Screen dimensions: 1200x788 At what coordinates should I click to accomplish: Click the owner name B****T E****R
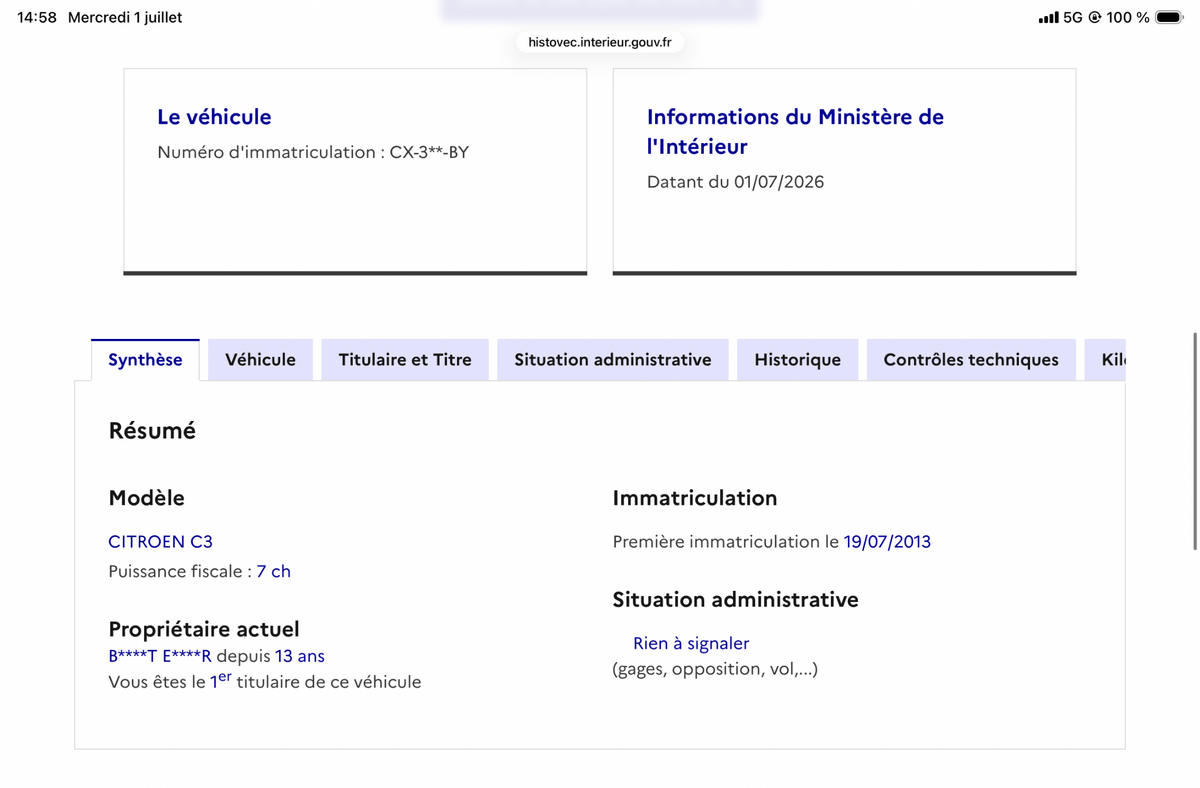point(160,656)
